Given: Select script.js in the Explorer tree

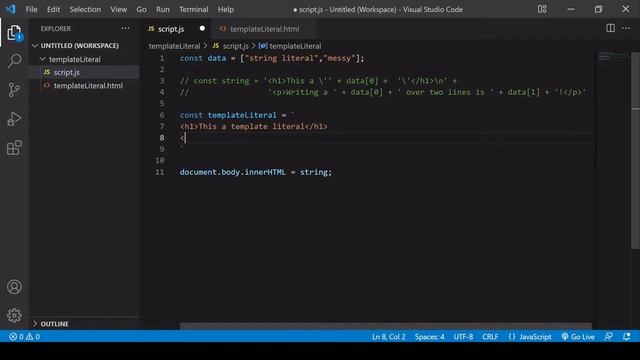Looking at the screenshot, I should point(67,72).
